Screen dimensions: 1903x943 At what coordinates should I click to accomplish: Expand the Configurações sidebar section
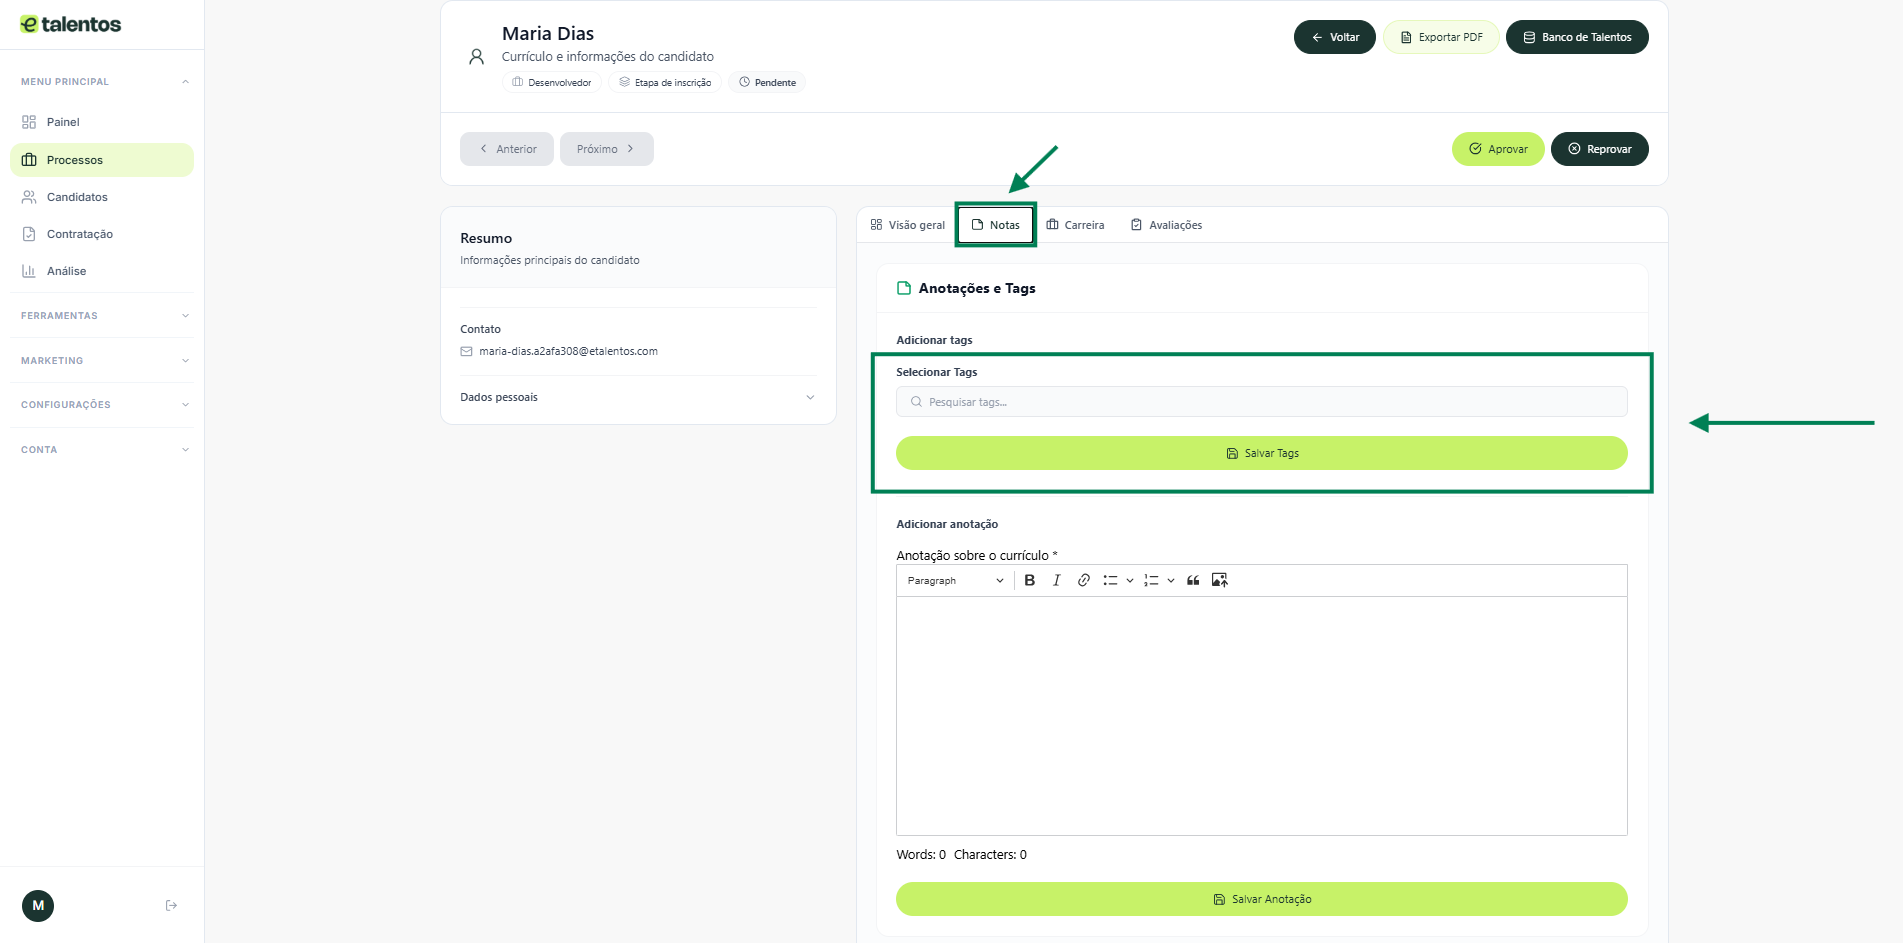tap(102, 405)
